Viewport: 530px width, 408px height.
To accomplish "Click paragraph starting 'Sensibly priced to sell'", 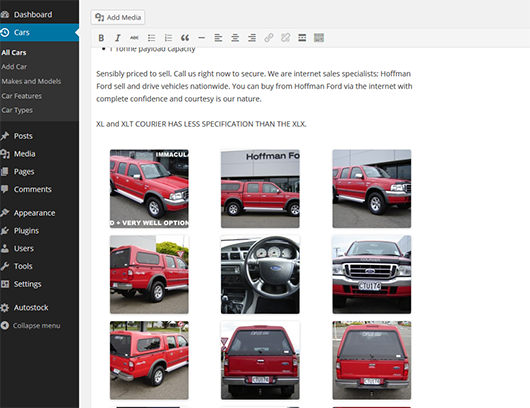I will (254, 86).
